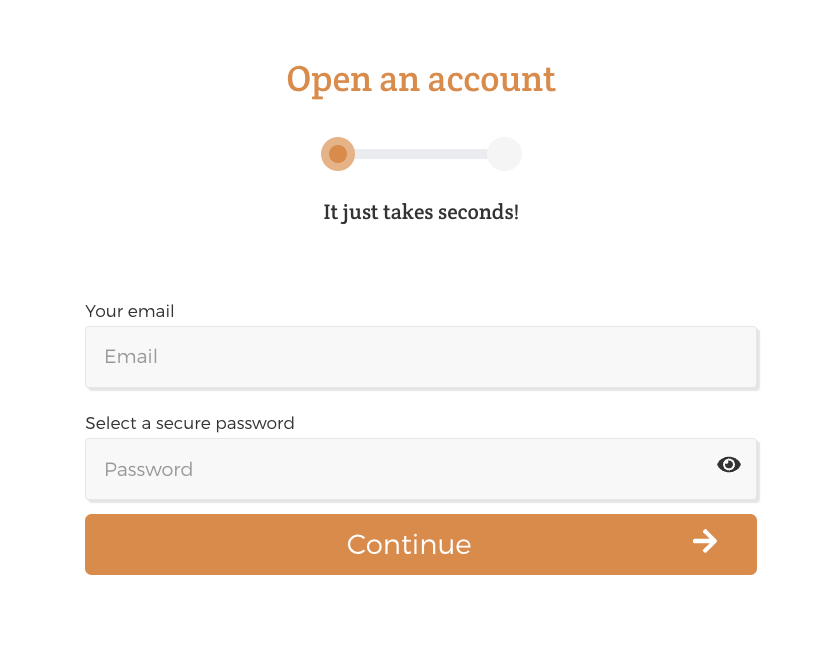Click the middle of the Password field
This screenshot has height=658, width=830.
[421, 470]
